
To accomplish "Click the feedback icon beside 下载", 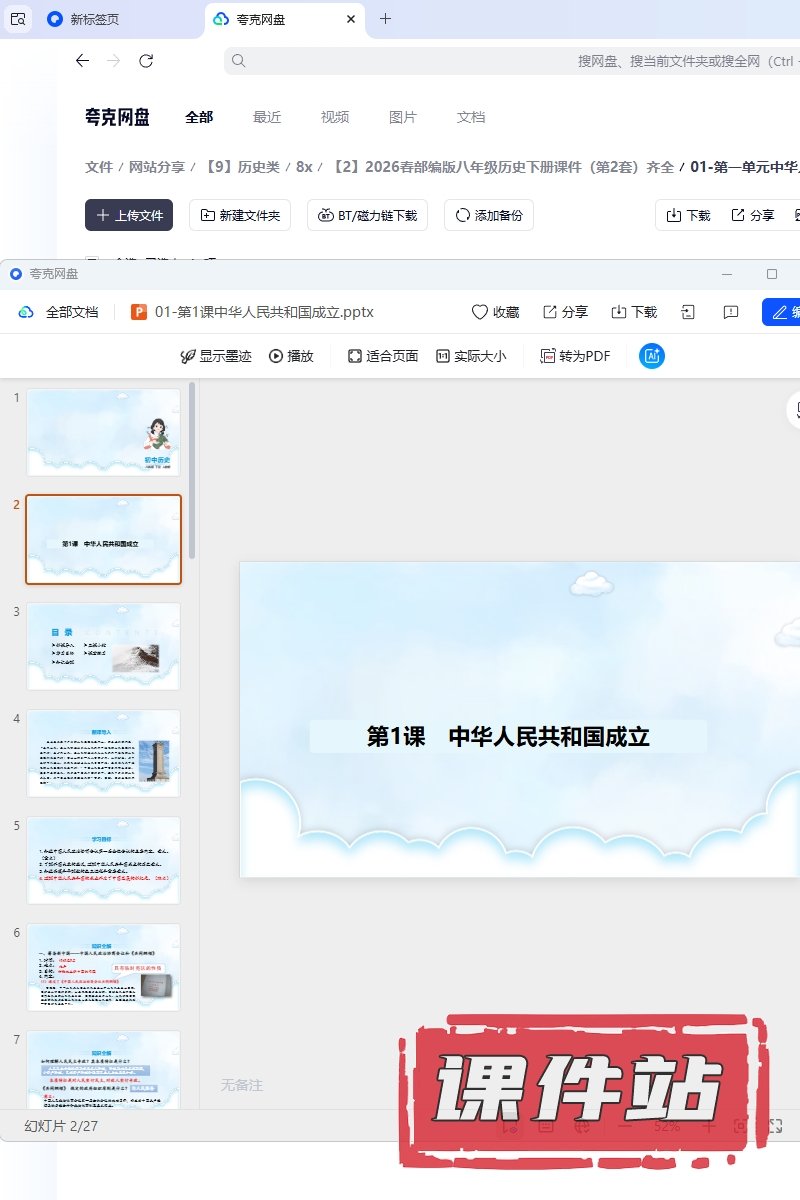I will [731, 312].
